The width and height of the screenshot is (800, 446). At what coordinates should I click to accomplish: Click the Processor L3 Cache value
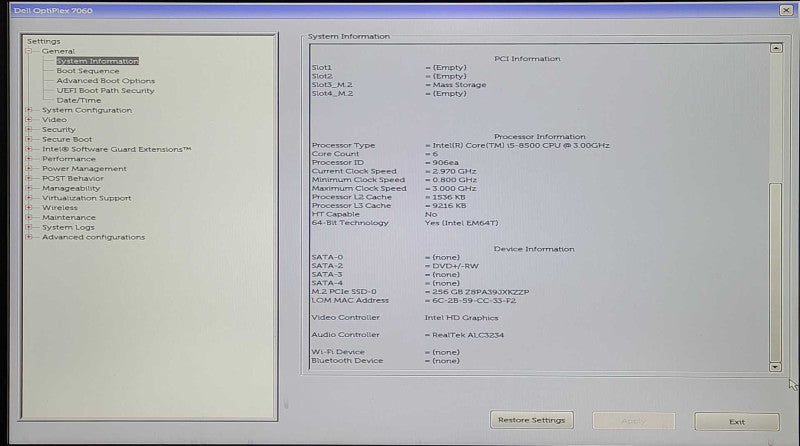pyautogui.click(x=449, y=206)
